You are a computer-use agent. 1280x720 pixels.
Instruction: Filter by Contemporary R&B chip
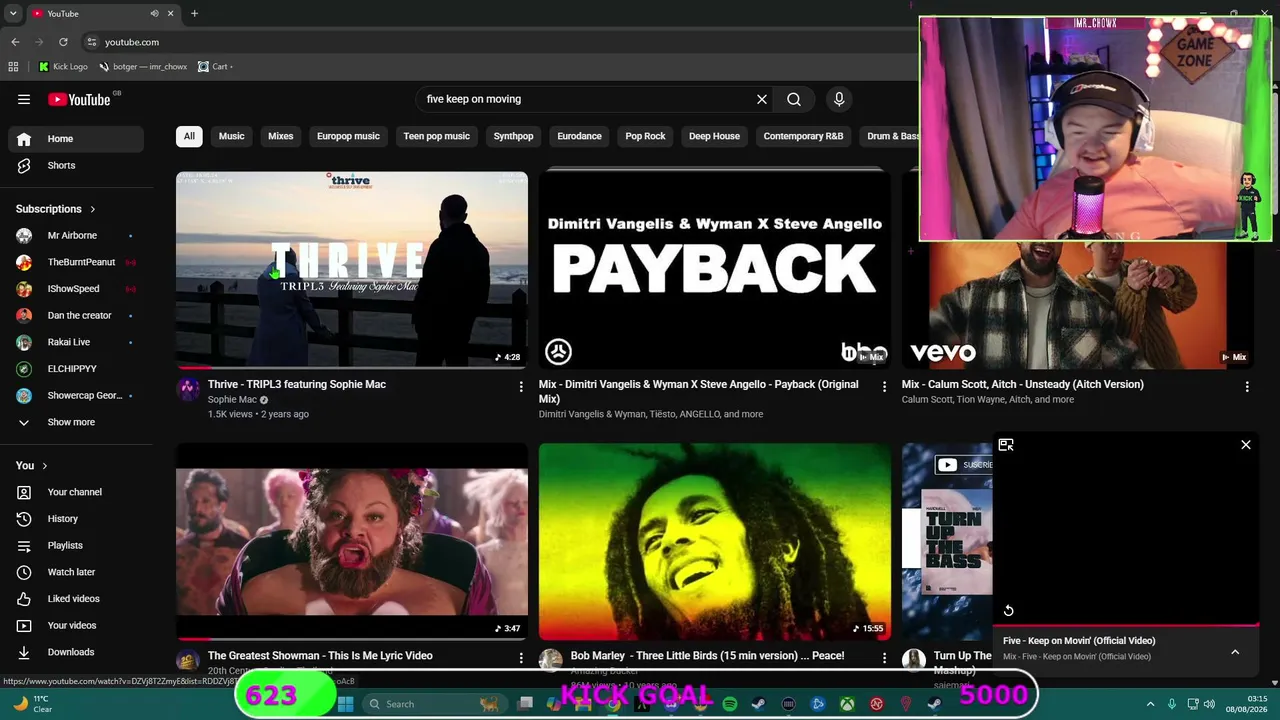pos(803,136)
